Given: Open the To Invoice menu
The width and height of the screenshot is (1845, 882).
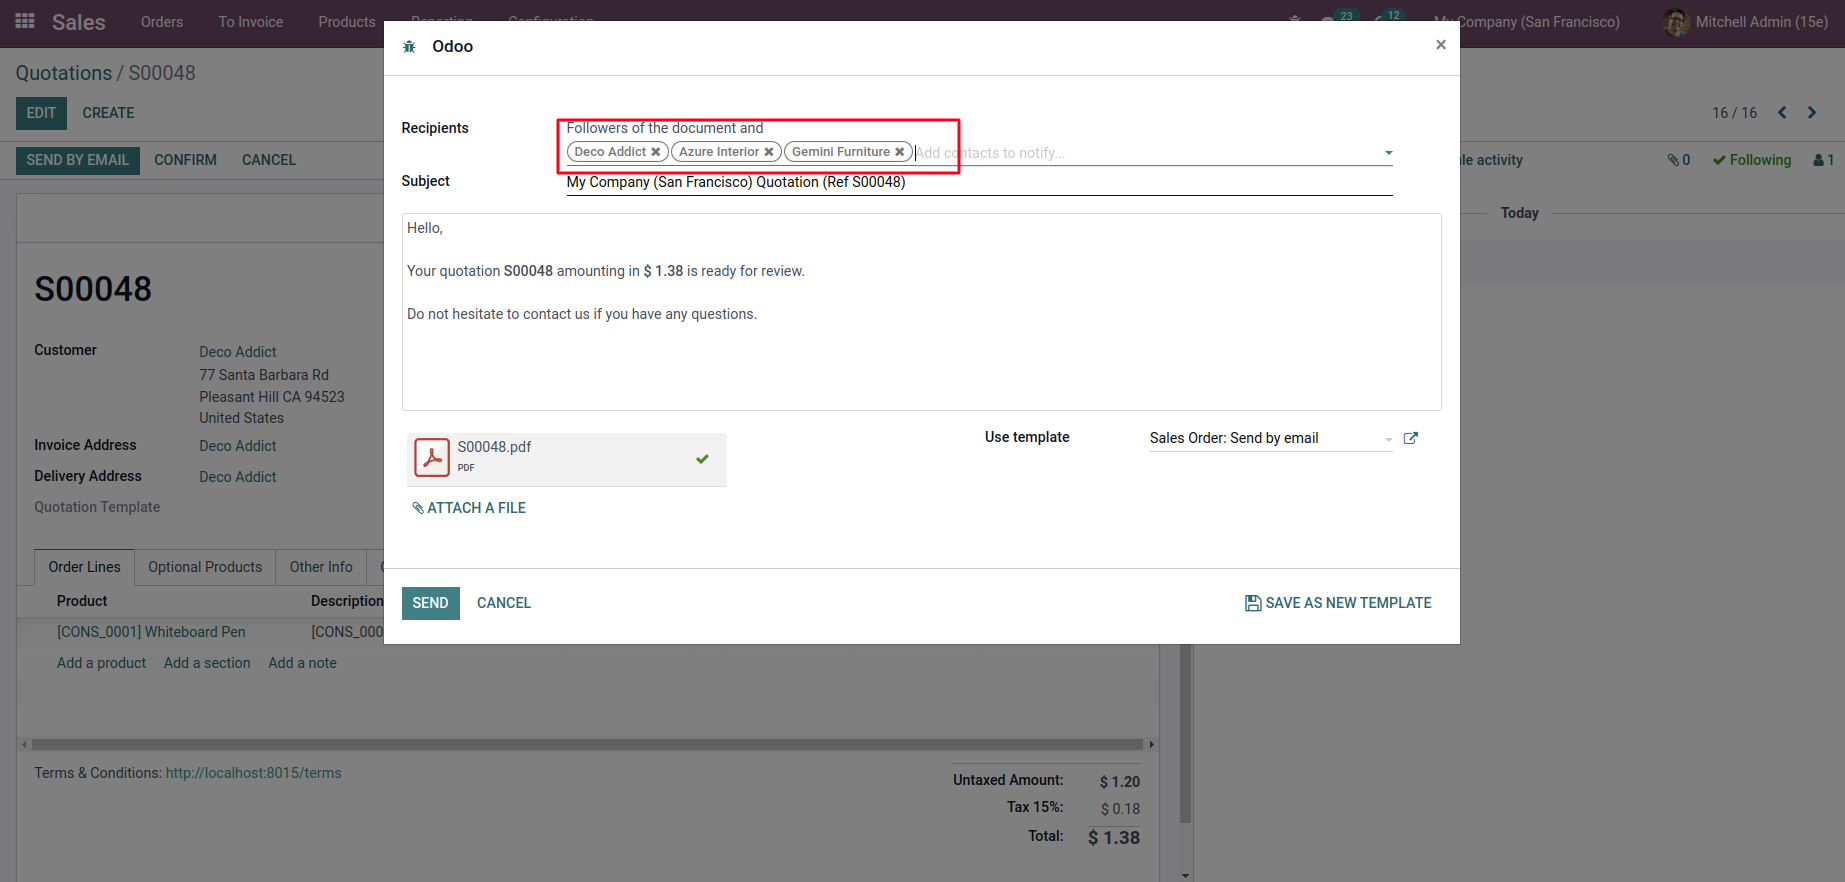Looking at the screenshot, I should coord(251,22).
